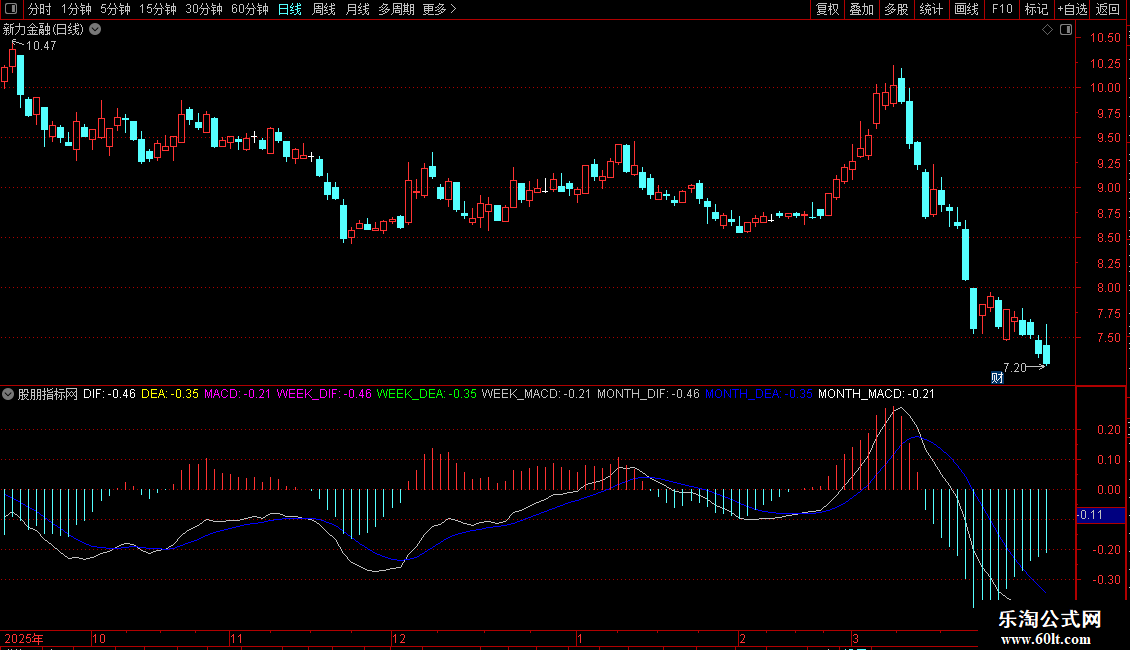
Task: Switch to 分时 intraday chart
Action: click(40, 9)
